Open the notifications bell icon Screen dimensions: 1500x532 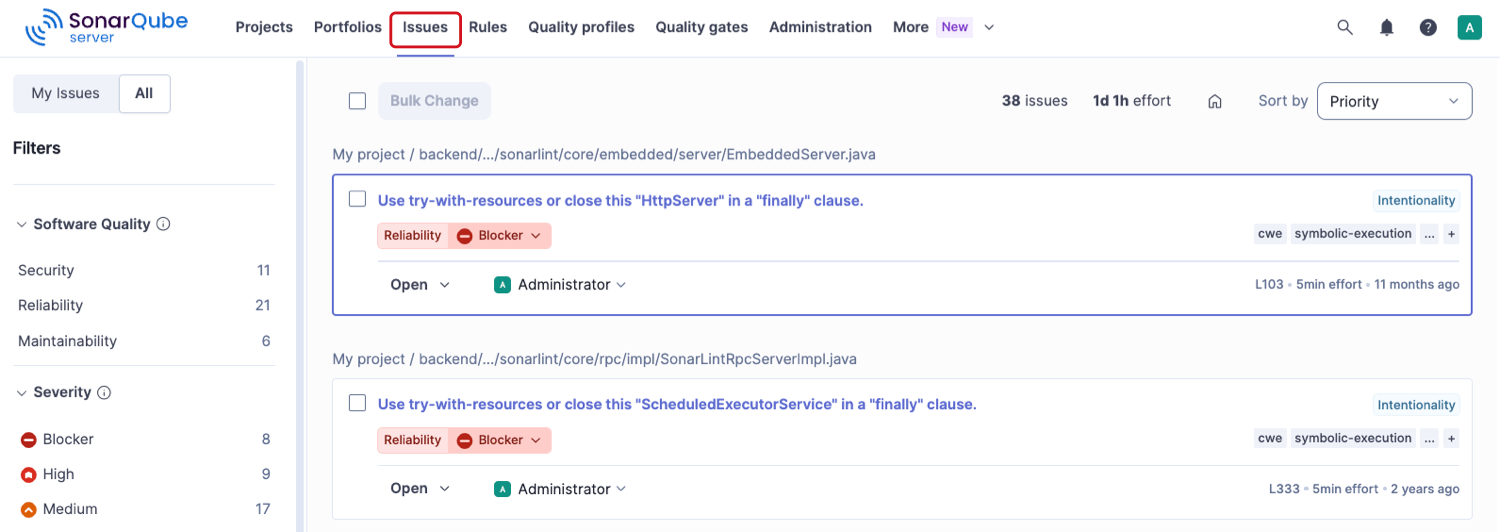coord(1386,28)
